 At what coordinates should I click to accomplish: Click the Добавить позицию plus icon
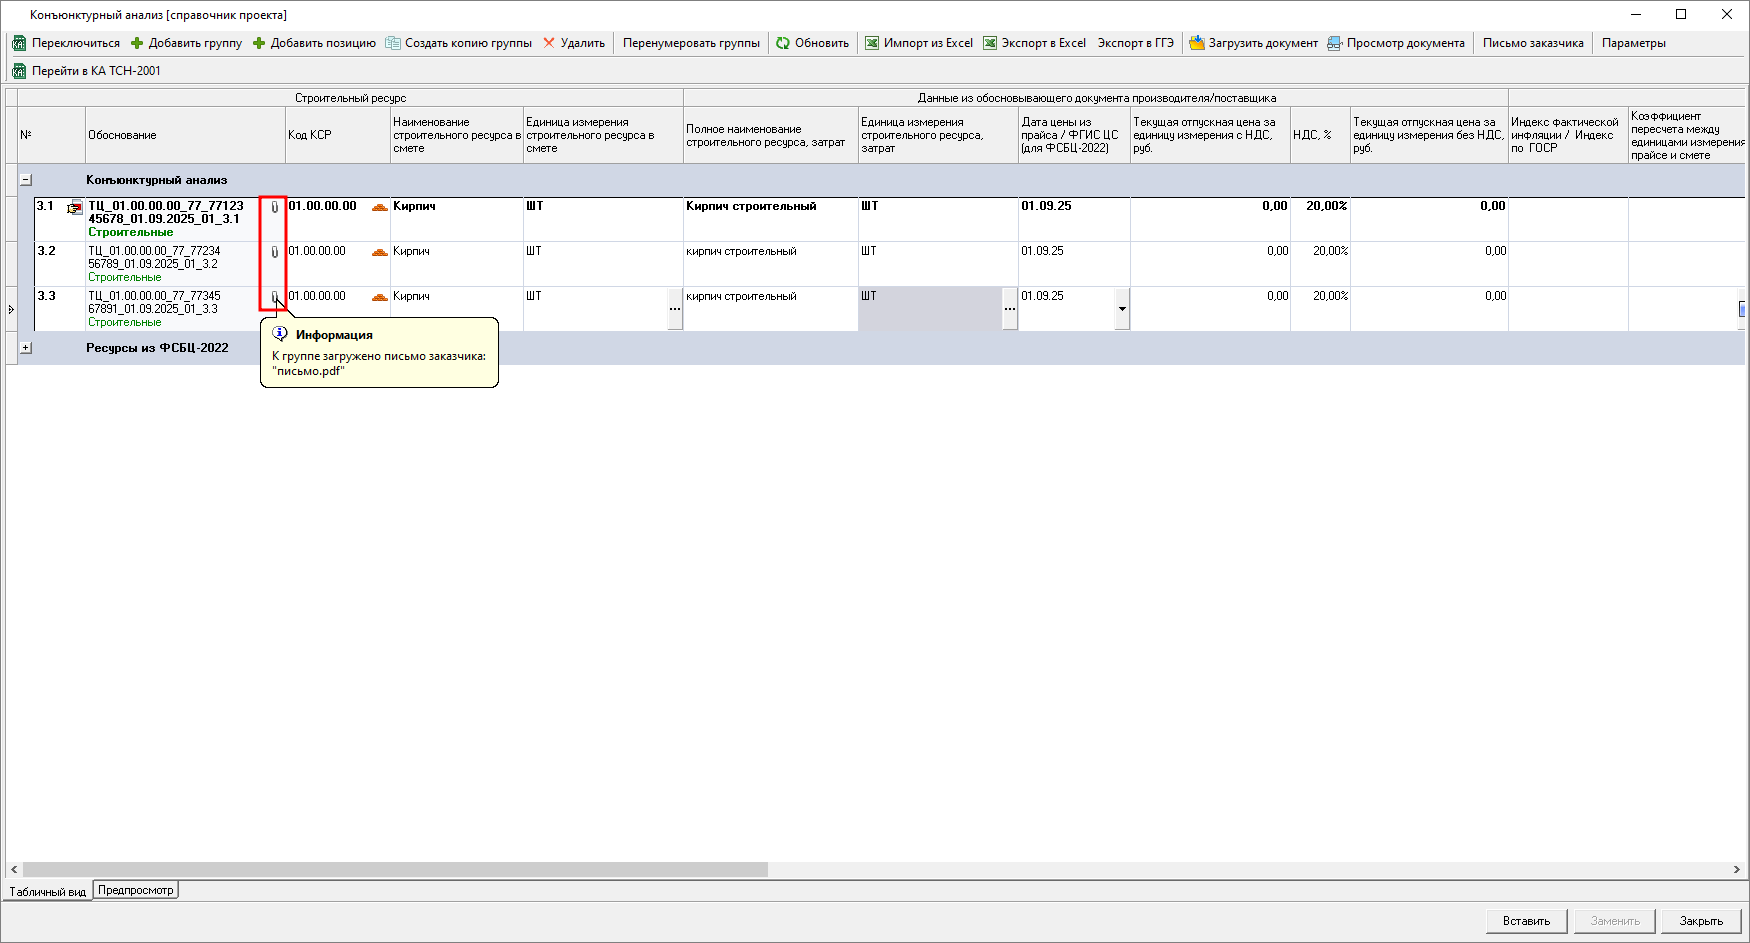259,43
